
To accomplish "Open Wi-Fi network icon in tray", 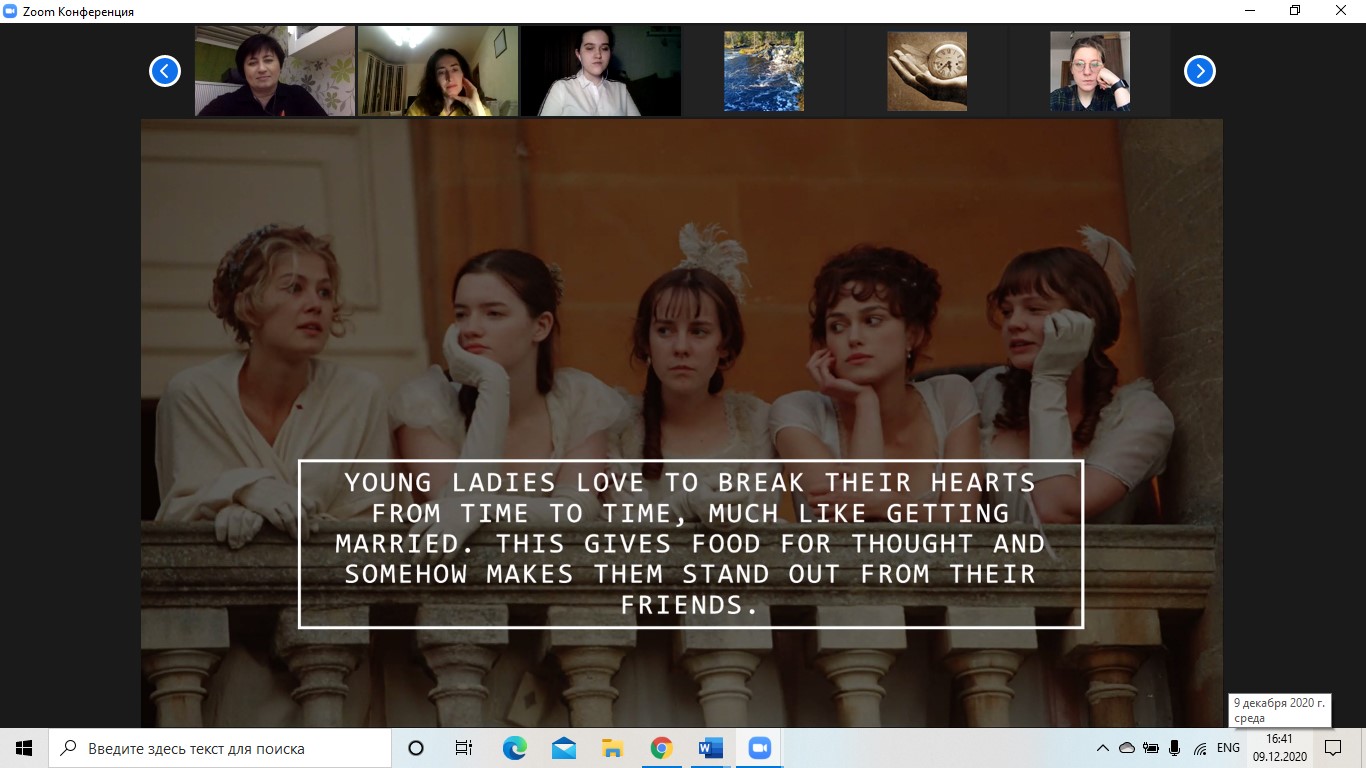I will (1200, 748).
